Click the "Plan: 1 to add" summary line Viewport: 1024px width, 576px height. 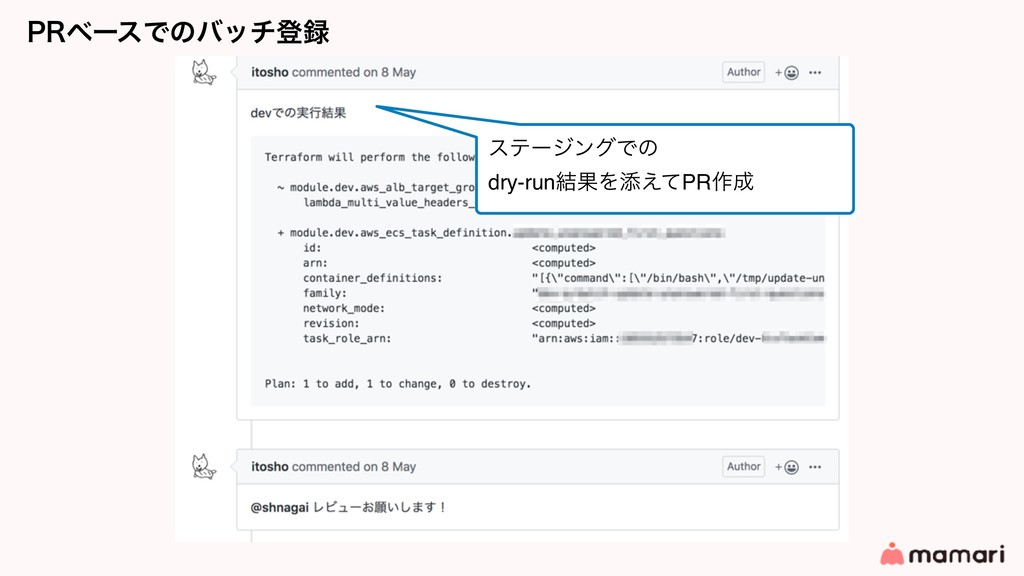[397, 383]
